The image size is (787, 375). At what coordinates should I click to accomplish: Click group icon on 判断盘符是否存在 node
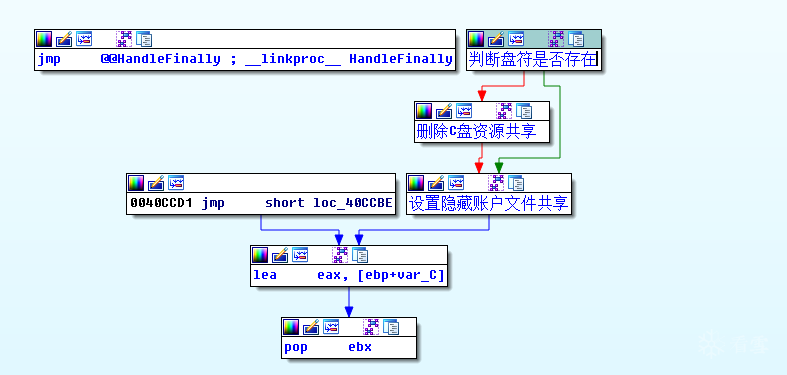(x=556, y=39)
